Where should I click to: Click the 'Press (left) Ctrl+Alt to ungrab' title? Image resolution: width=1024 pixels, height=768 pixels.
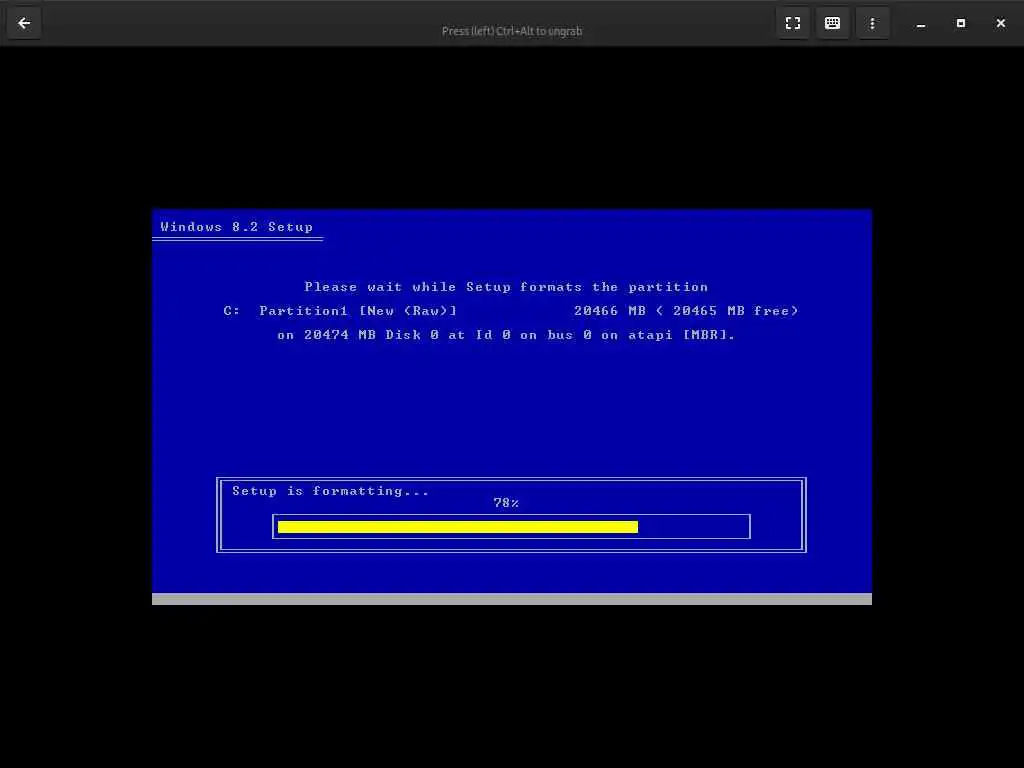tap(512, 31)
